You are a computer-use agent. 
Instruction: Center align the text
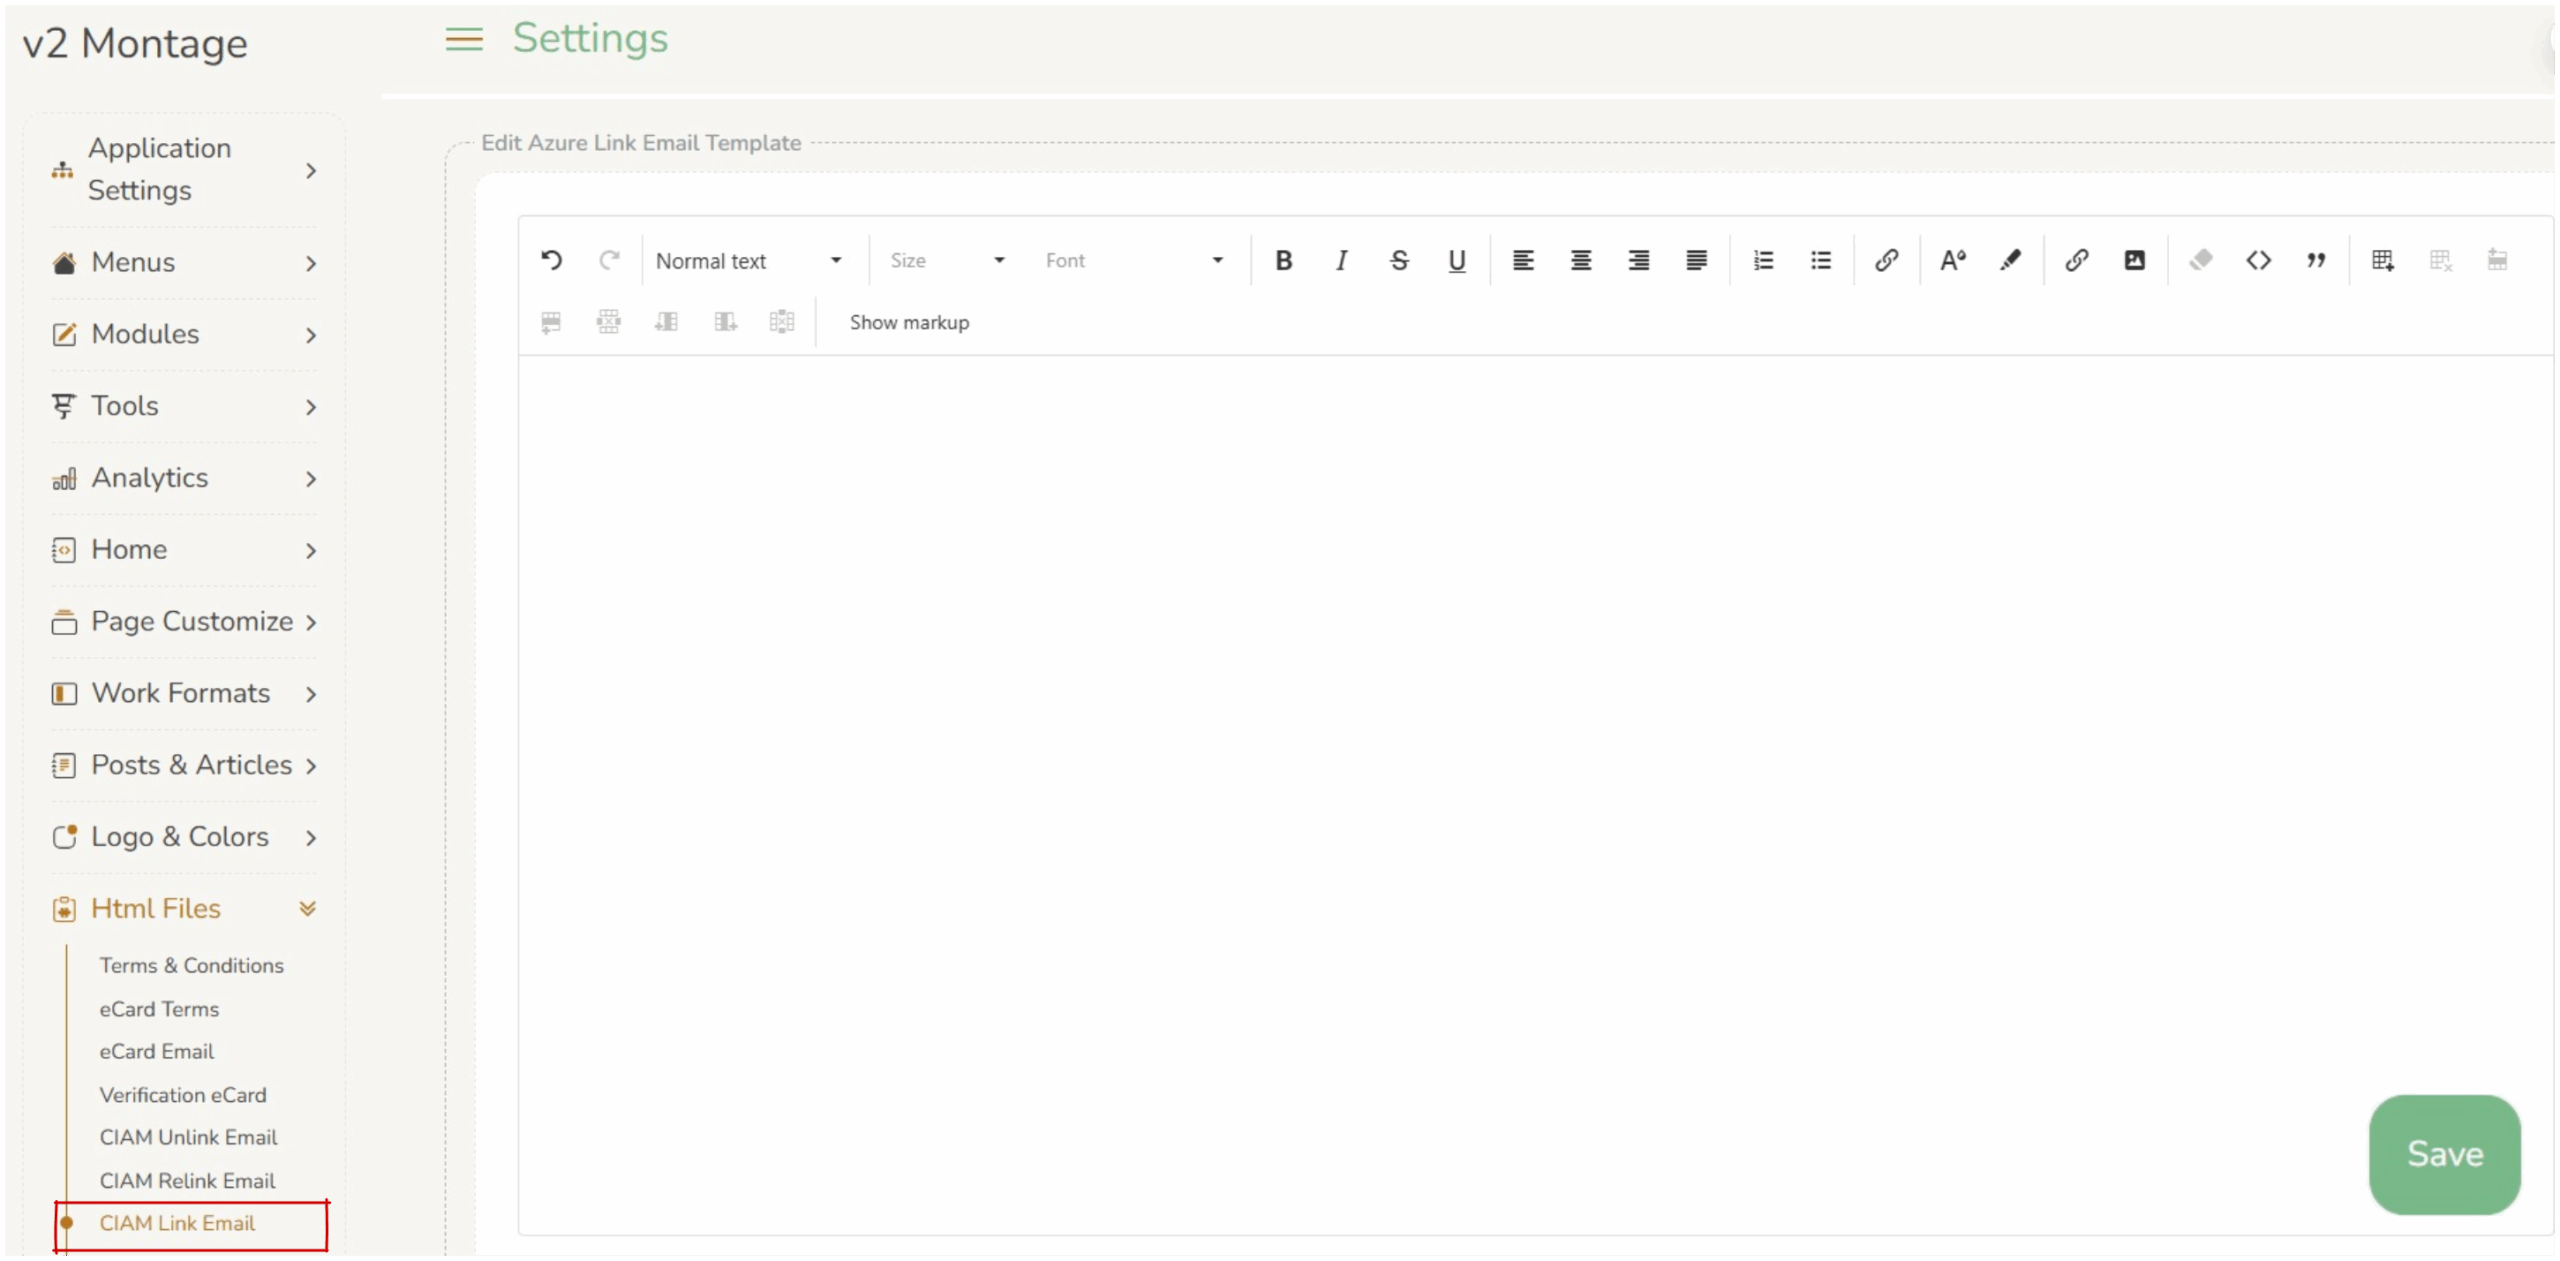1581,261
